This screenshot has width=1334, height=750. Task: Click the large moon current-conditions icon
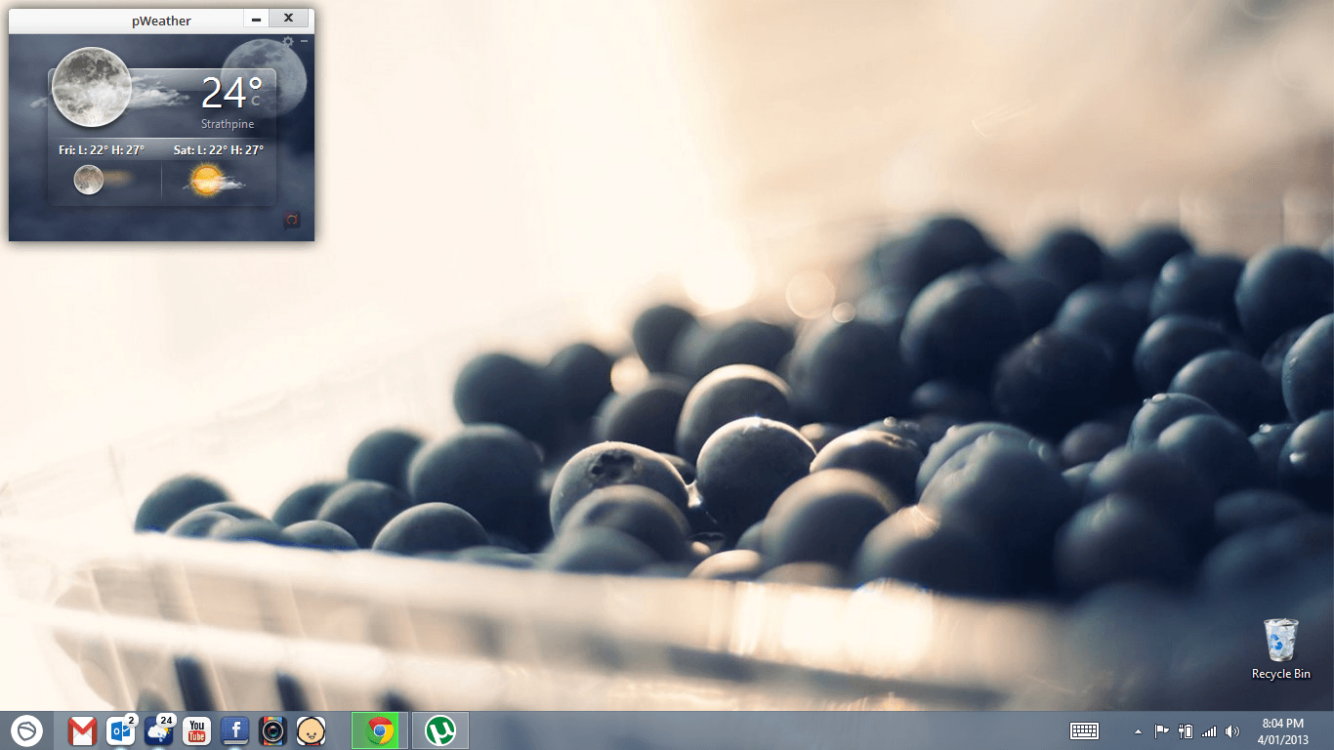click(x=91, y=87)
